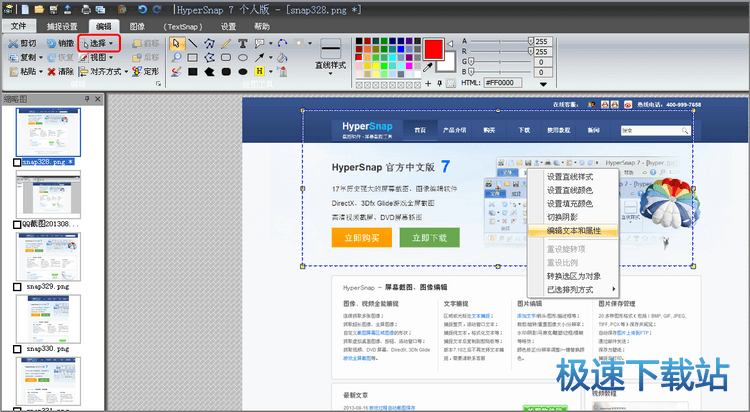
Task: Swap foreground and background colors arrow
Action: coord(450,44)
